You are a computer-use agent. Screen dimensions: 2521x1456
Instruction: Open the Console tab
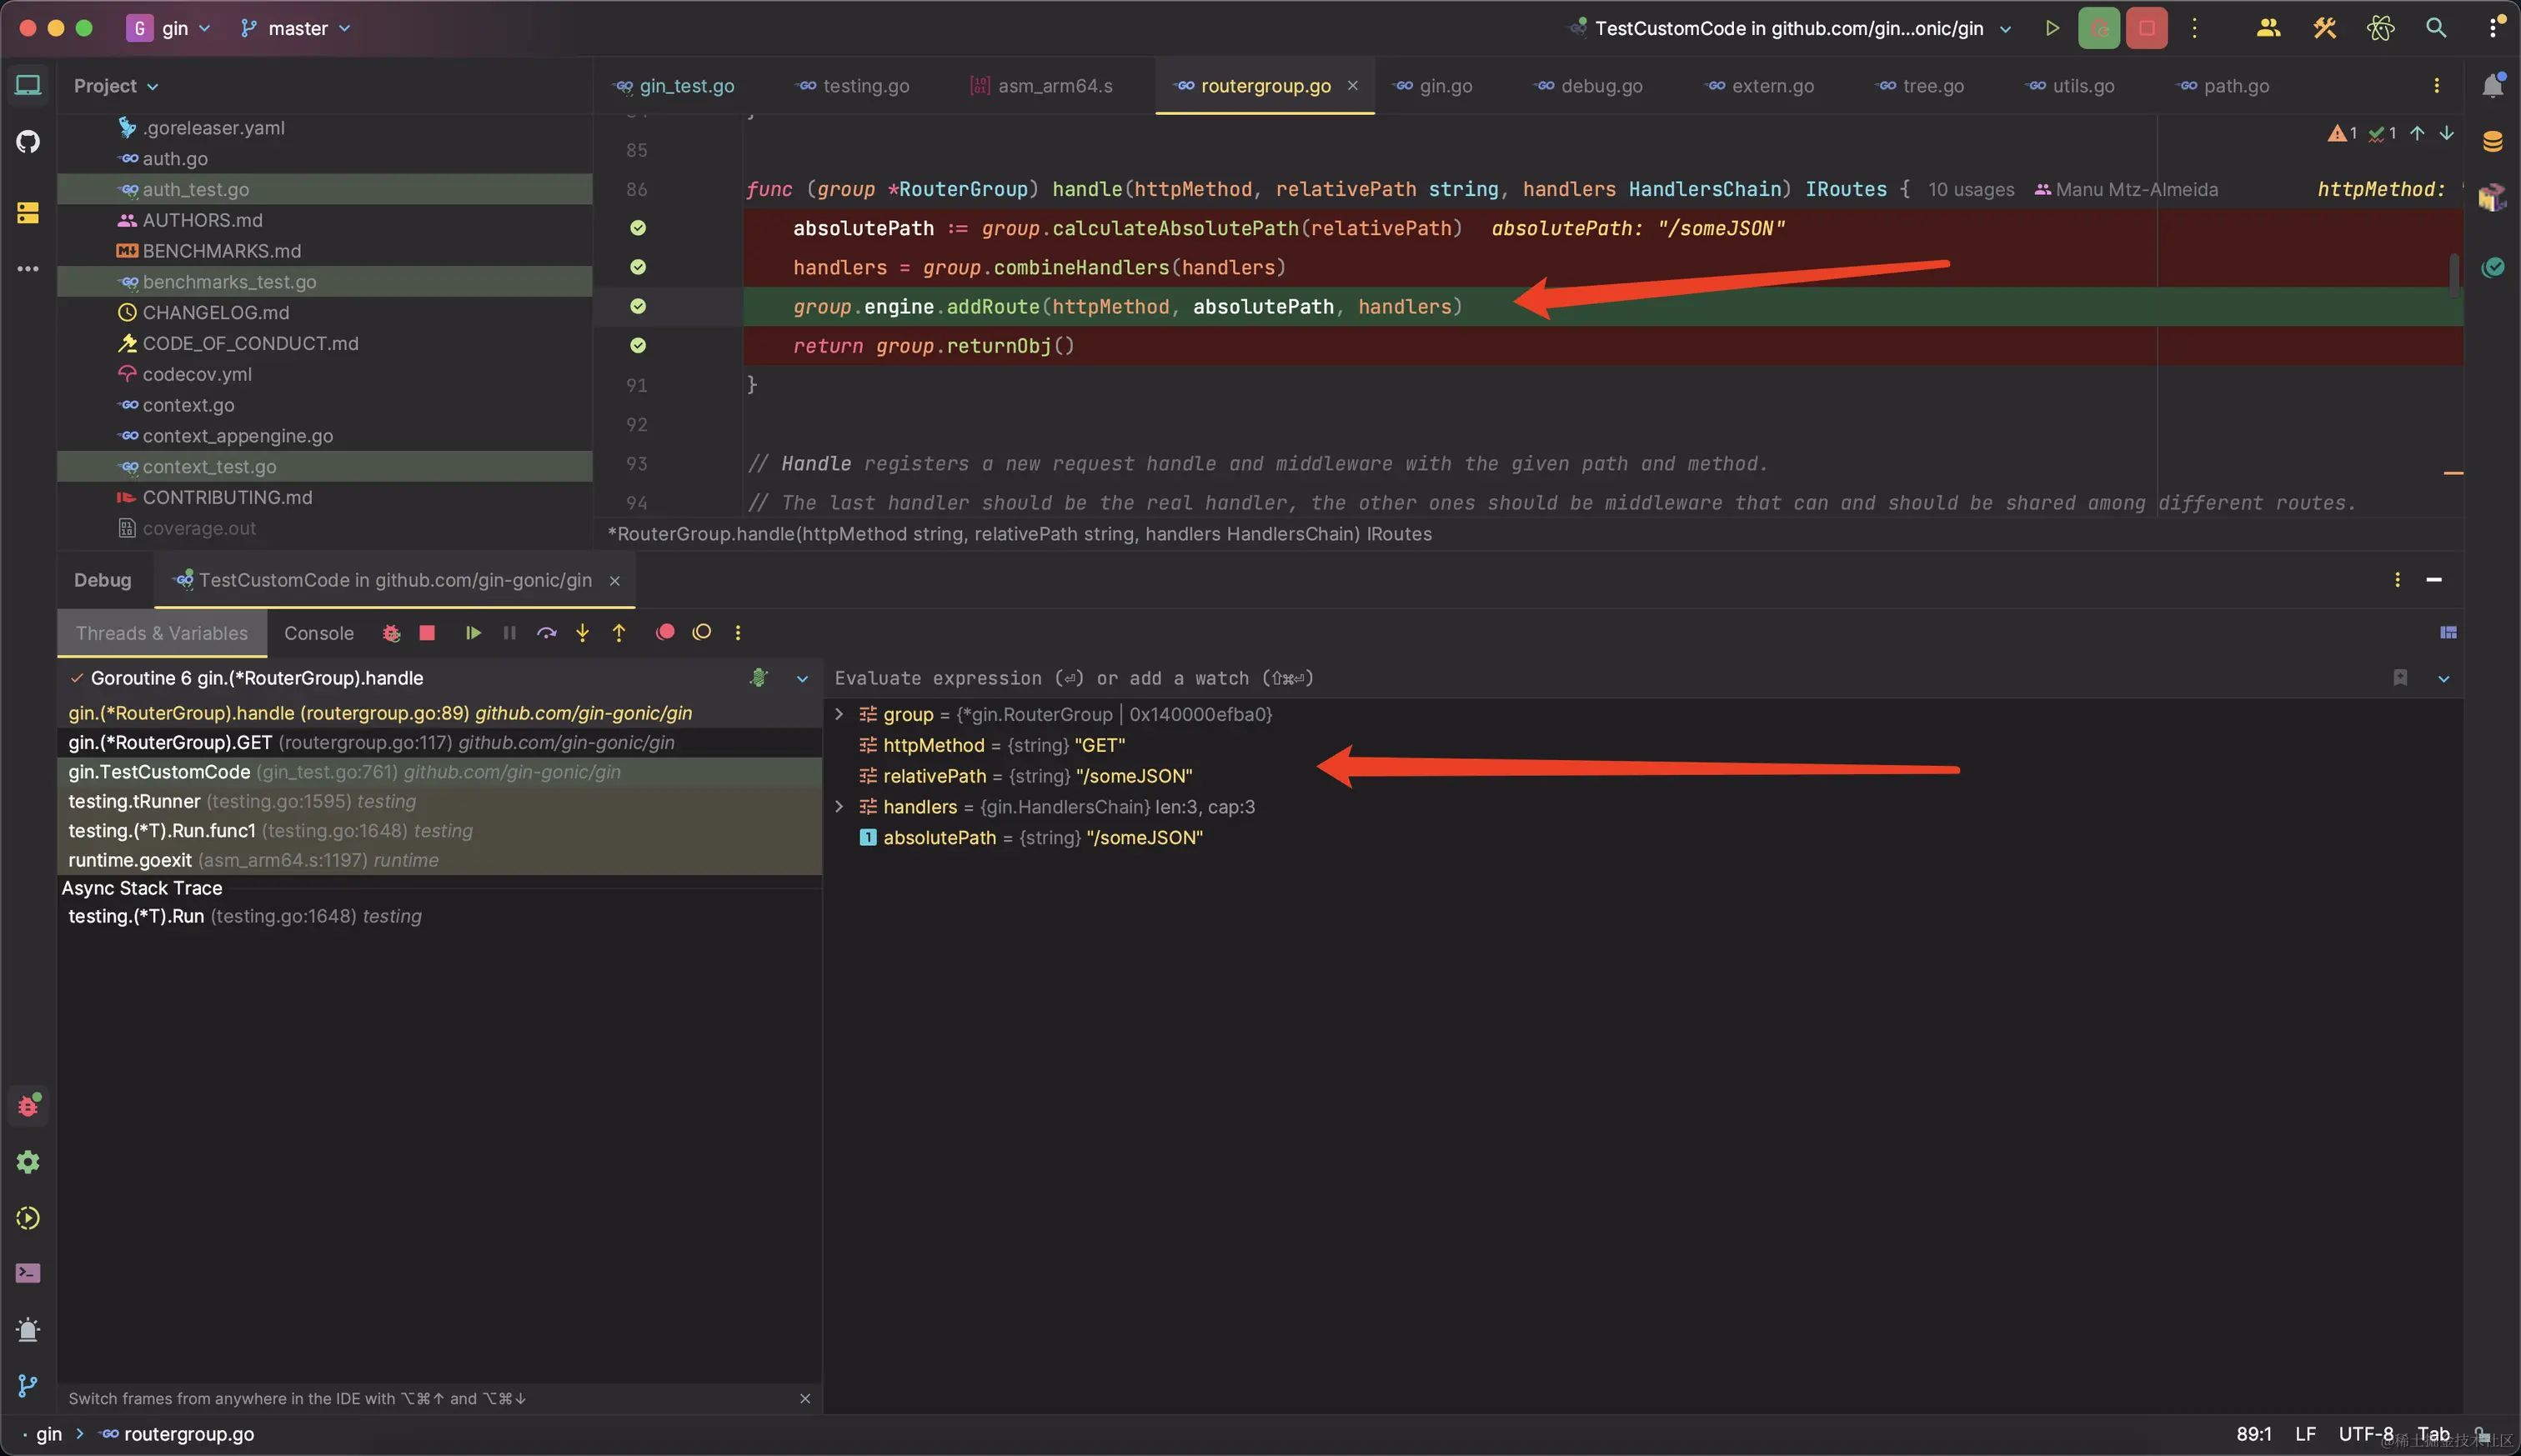point(318,633)
